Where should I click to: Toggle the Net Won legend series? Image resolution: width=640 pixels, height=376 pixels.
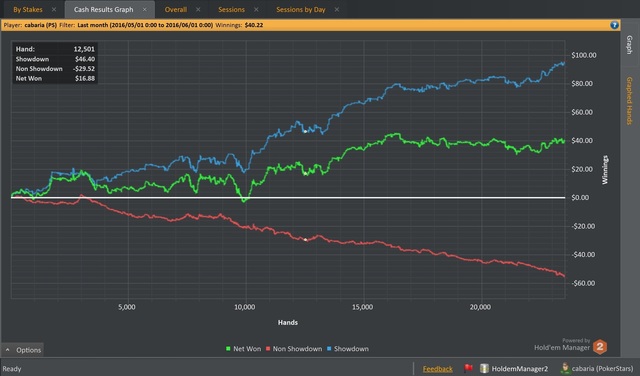[x=243, y=349]
